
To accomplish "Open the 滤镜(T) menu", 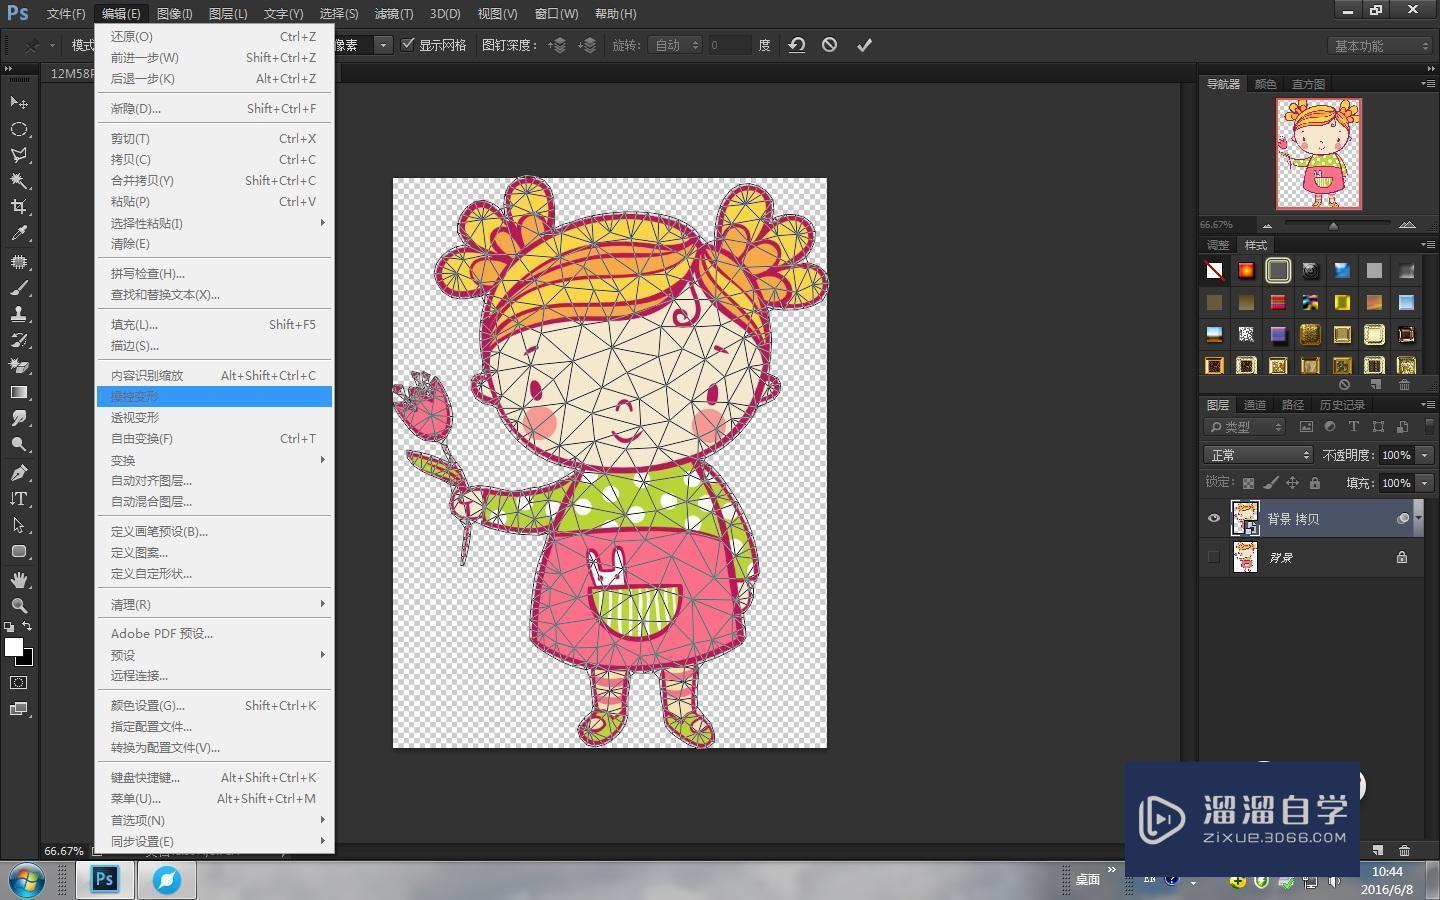I will 393,14.
